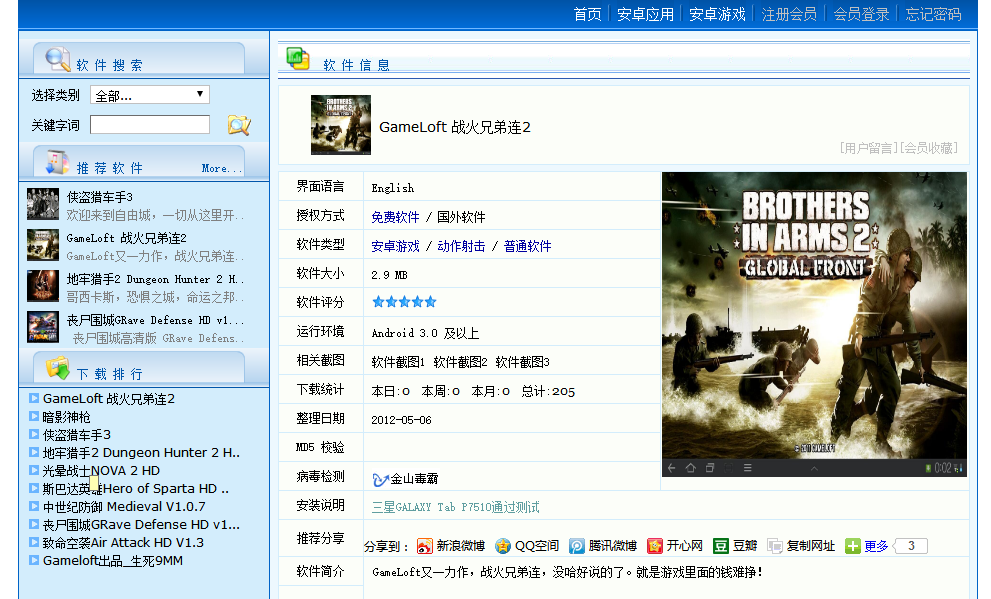Click the 下载排行 panel folder icon
Image resolution: width=991 pixels, height=599 pixels.
[58, 368]
